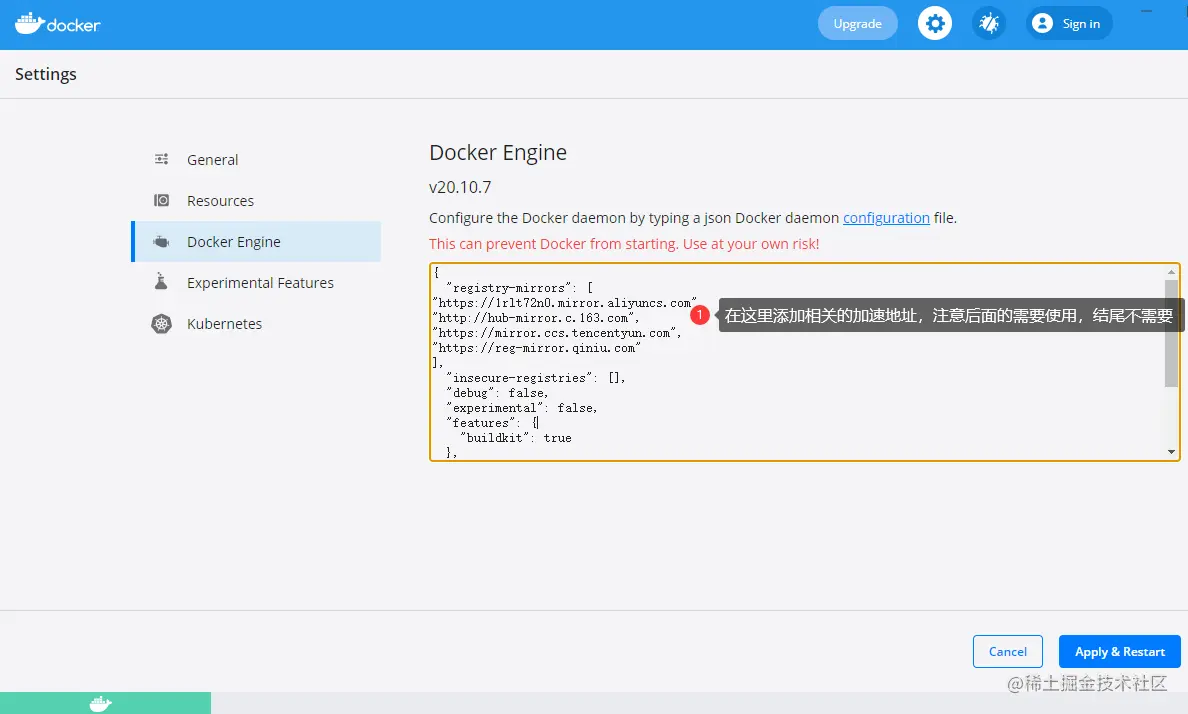This screenshot has height=714, width=1188.
Task: Click the mirror.ccs.tencentyun.com line
Action: pyautogui.click(x=557, y=334)
